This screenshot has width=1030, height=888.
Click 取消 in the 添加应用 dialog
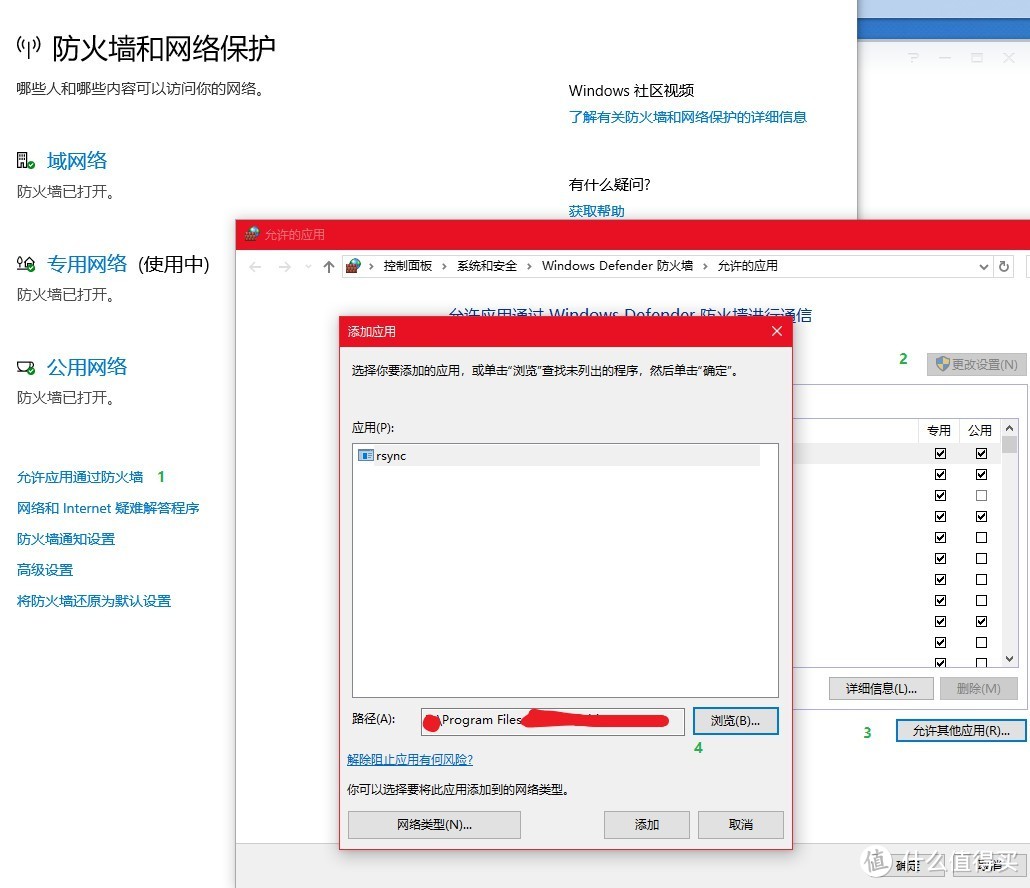tap(740, 824)
